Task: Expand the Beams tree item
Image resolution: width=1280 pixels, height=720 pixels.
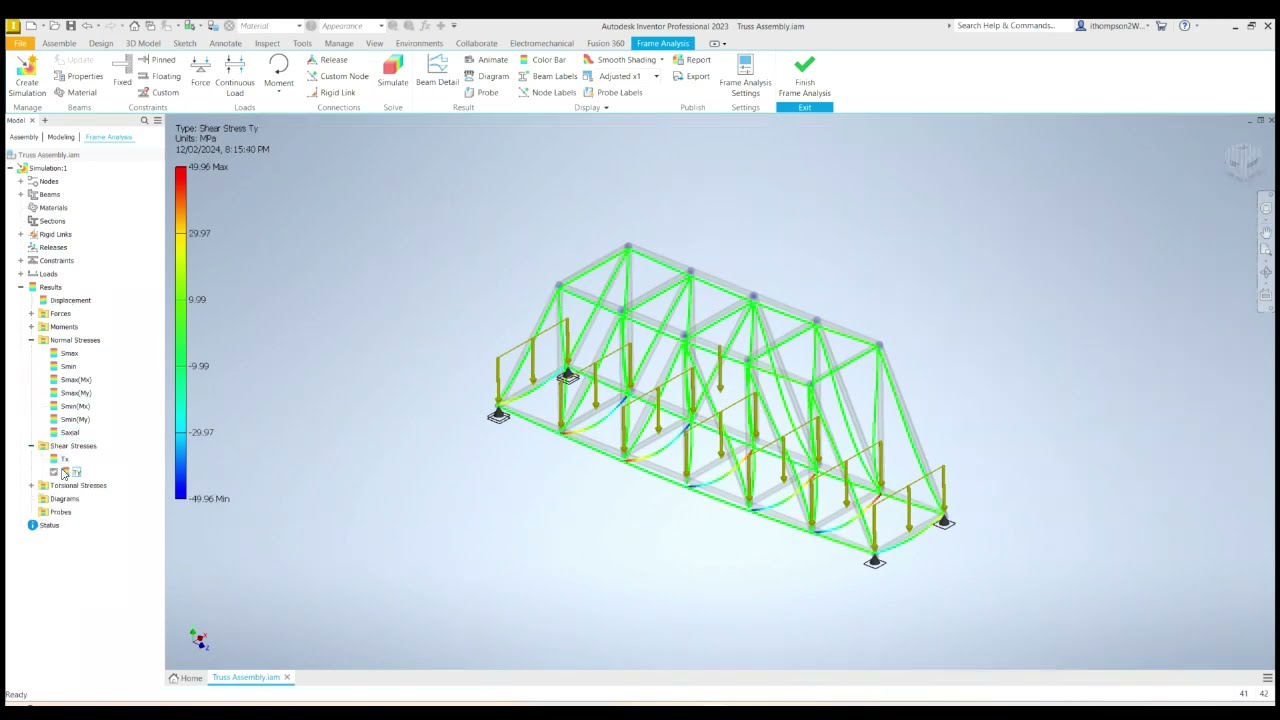Action: 21,194
